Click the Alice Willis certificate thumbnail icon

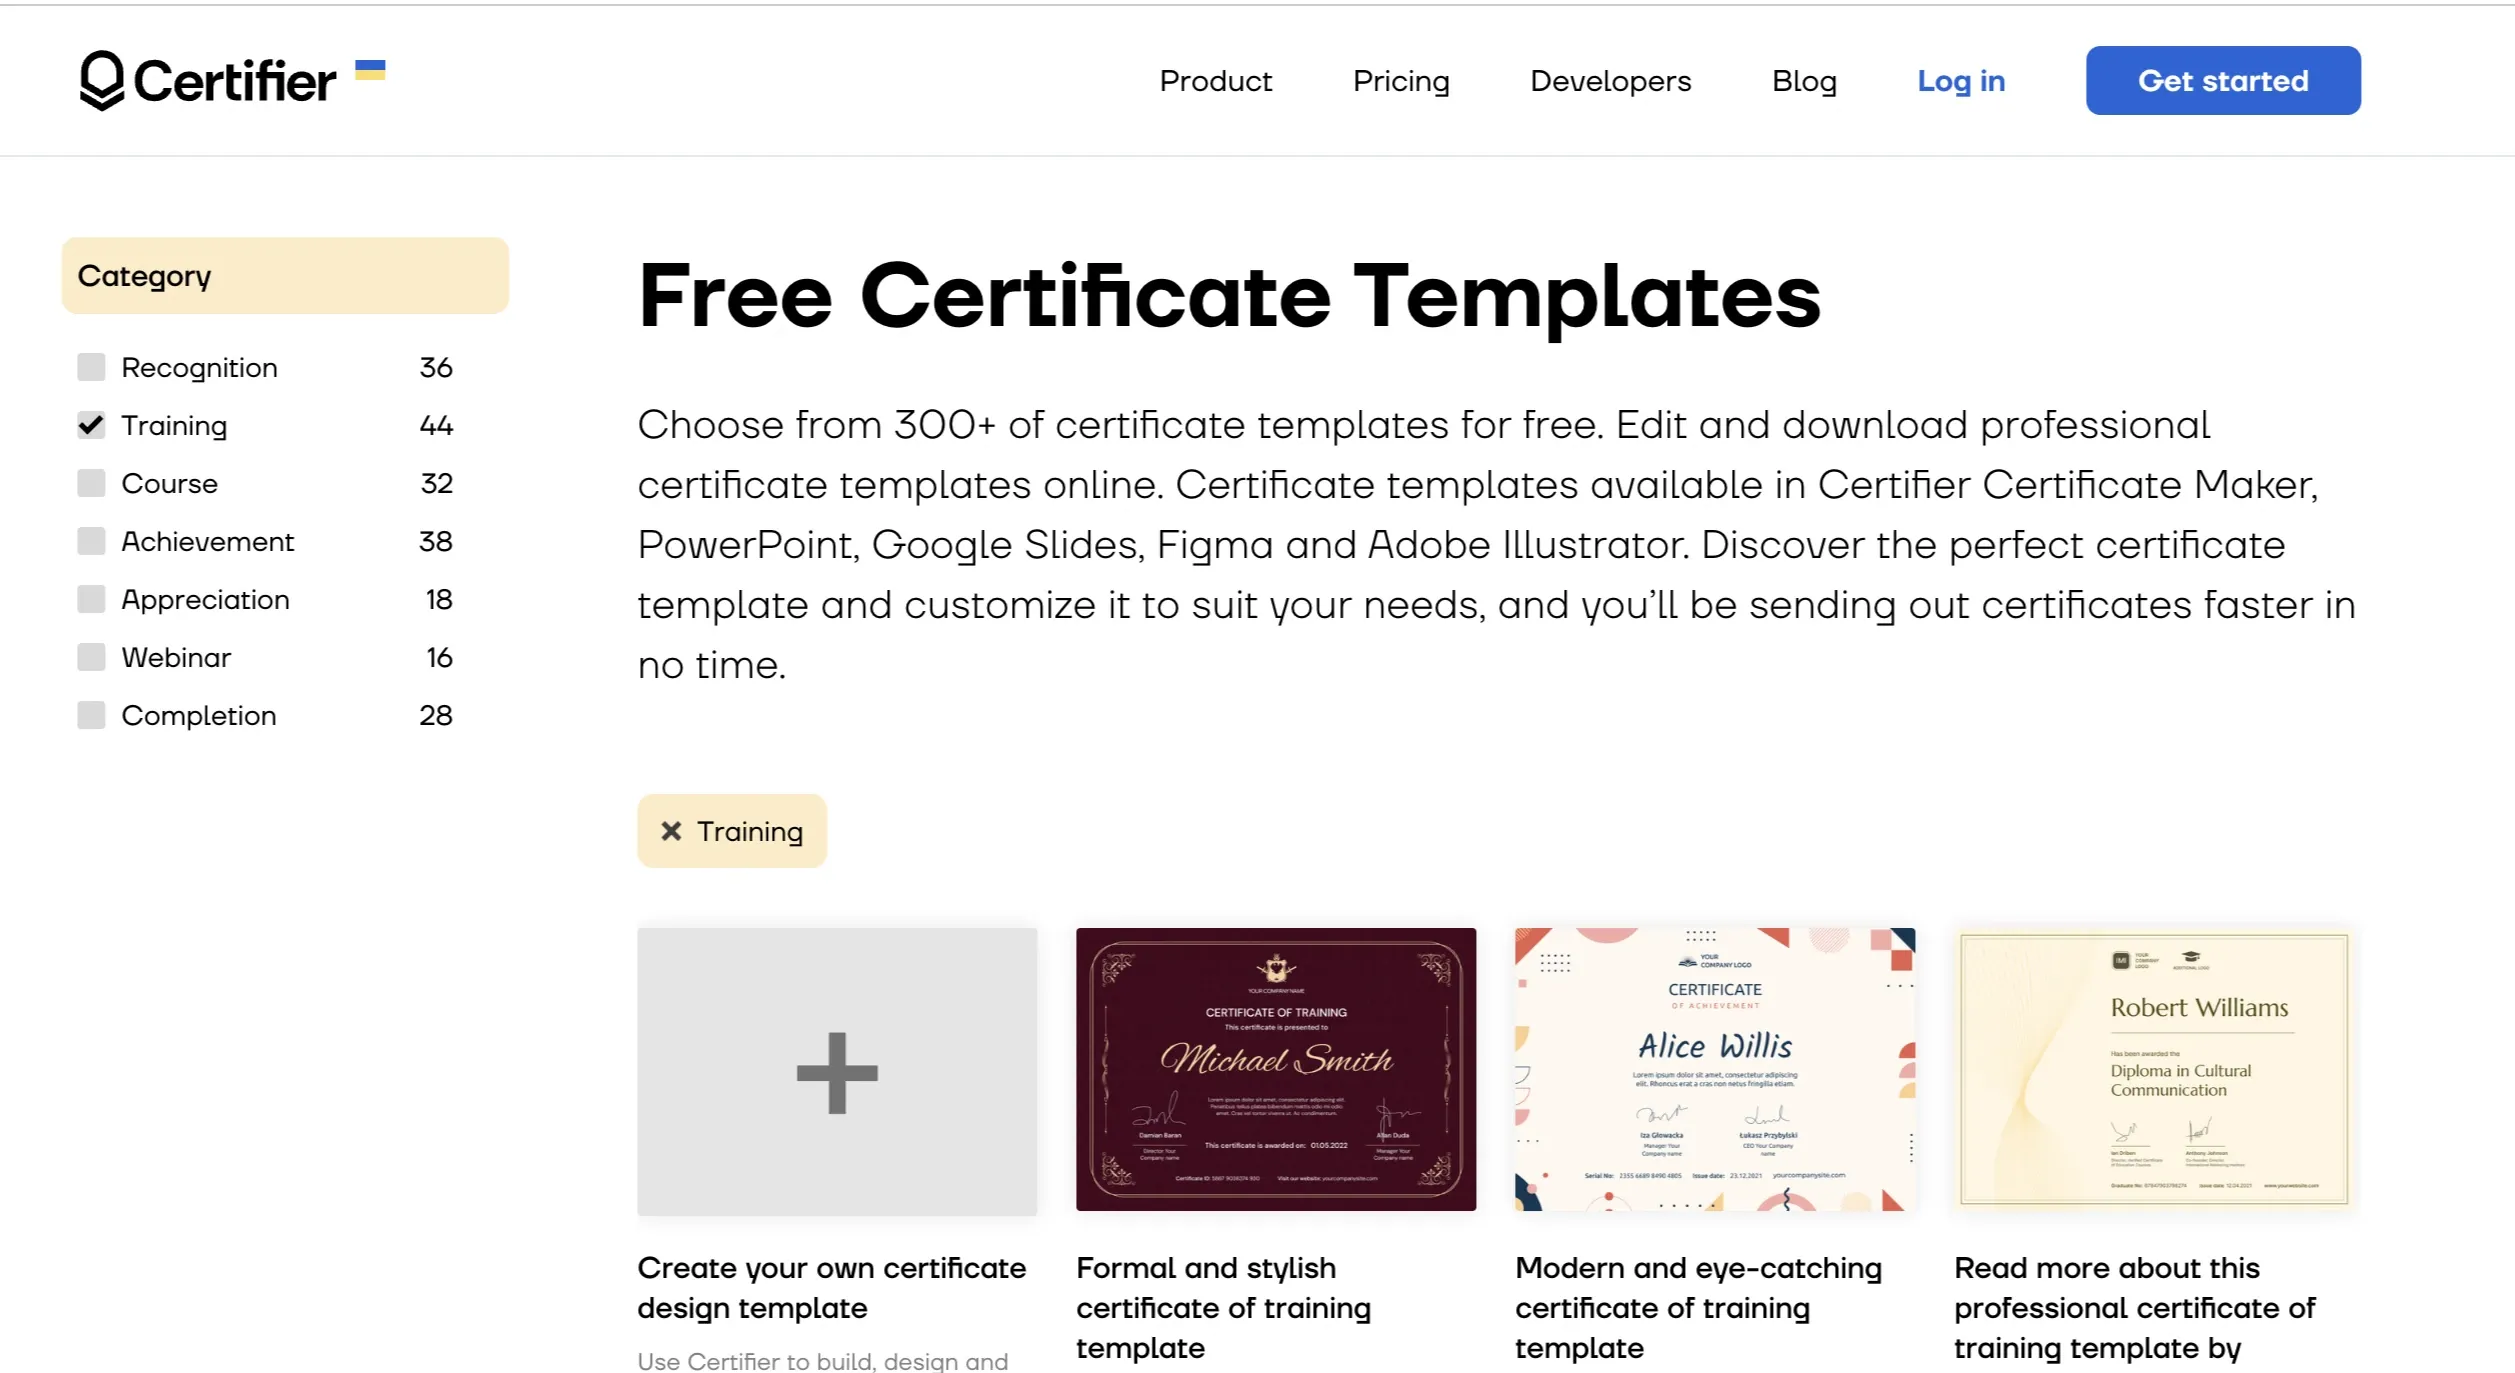pos(1714,1069)
